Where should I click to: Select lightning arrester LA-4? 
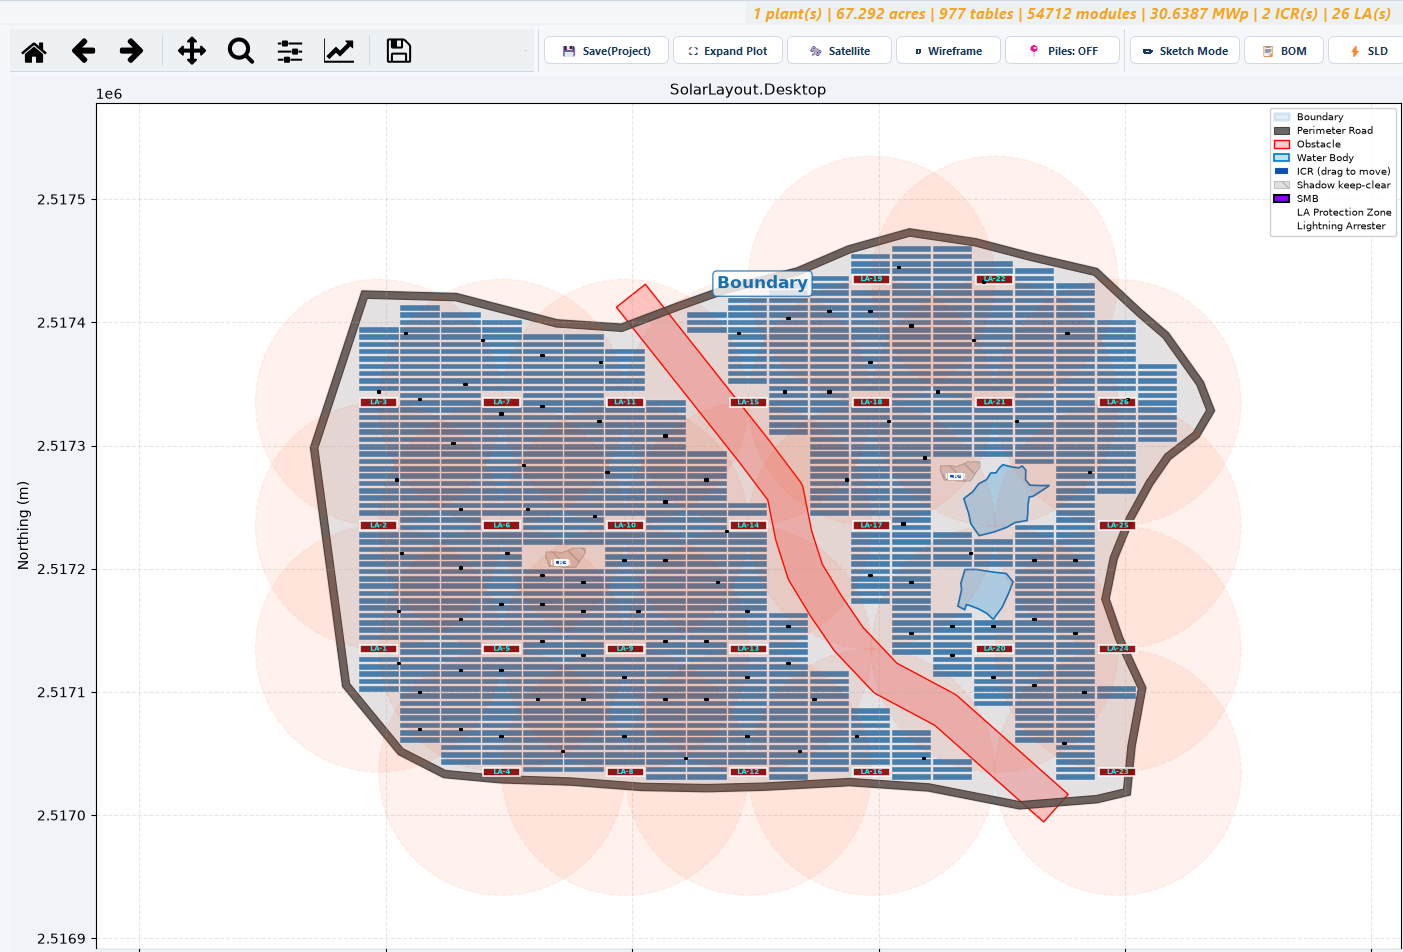(x=501, y=772)
